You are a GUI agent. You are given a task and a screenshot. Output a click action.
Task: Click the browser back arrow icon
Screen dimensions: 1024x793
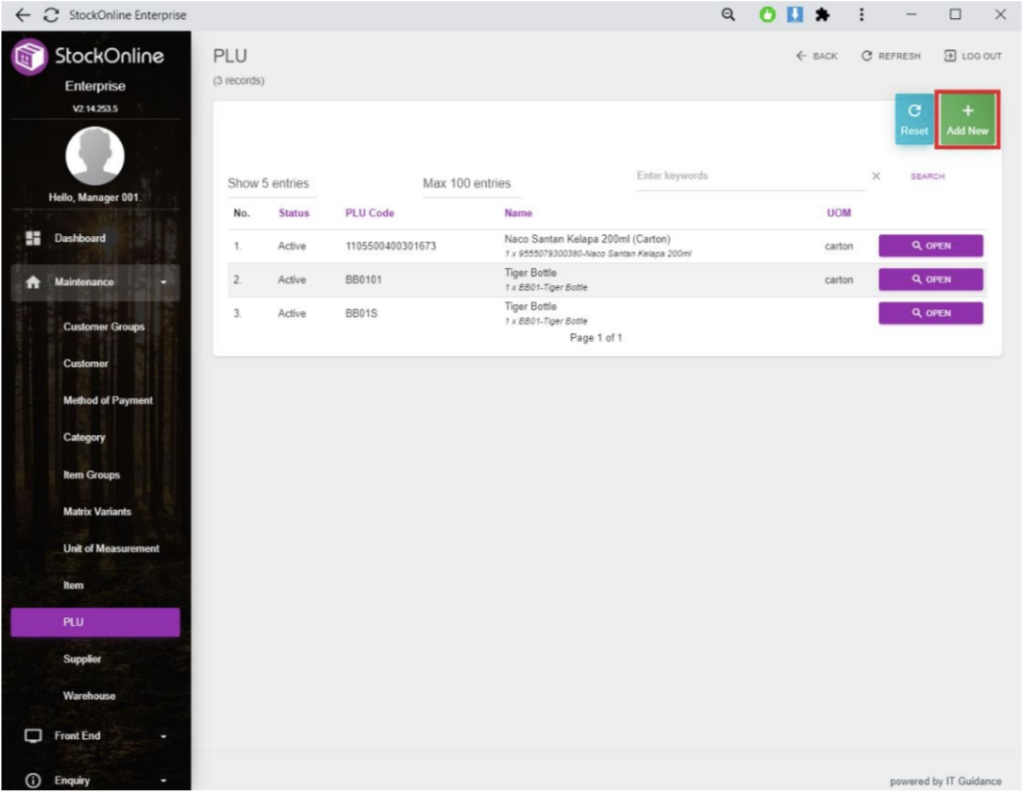pyautogui.click(x=23, y=15)
